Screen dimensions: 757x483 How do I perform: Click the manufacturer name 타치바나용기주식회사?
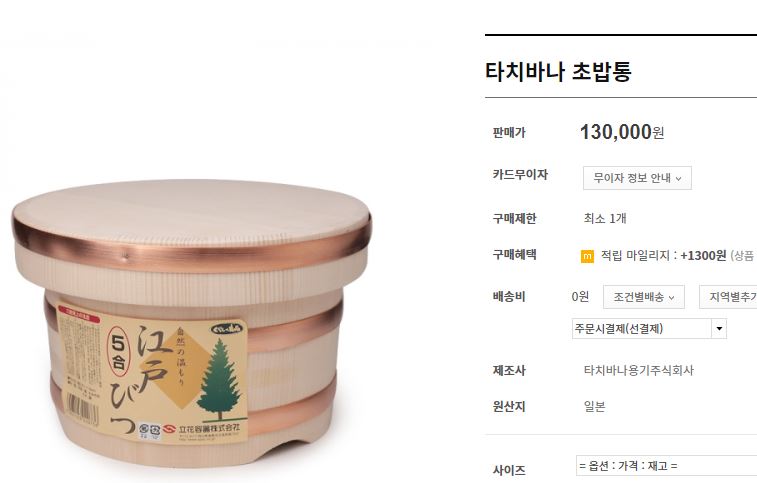638,370
